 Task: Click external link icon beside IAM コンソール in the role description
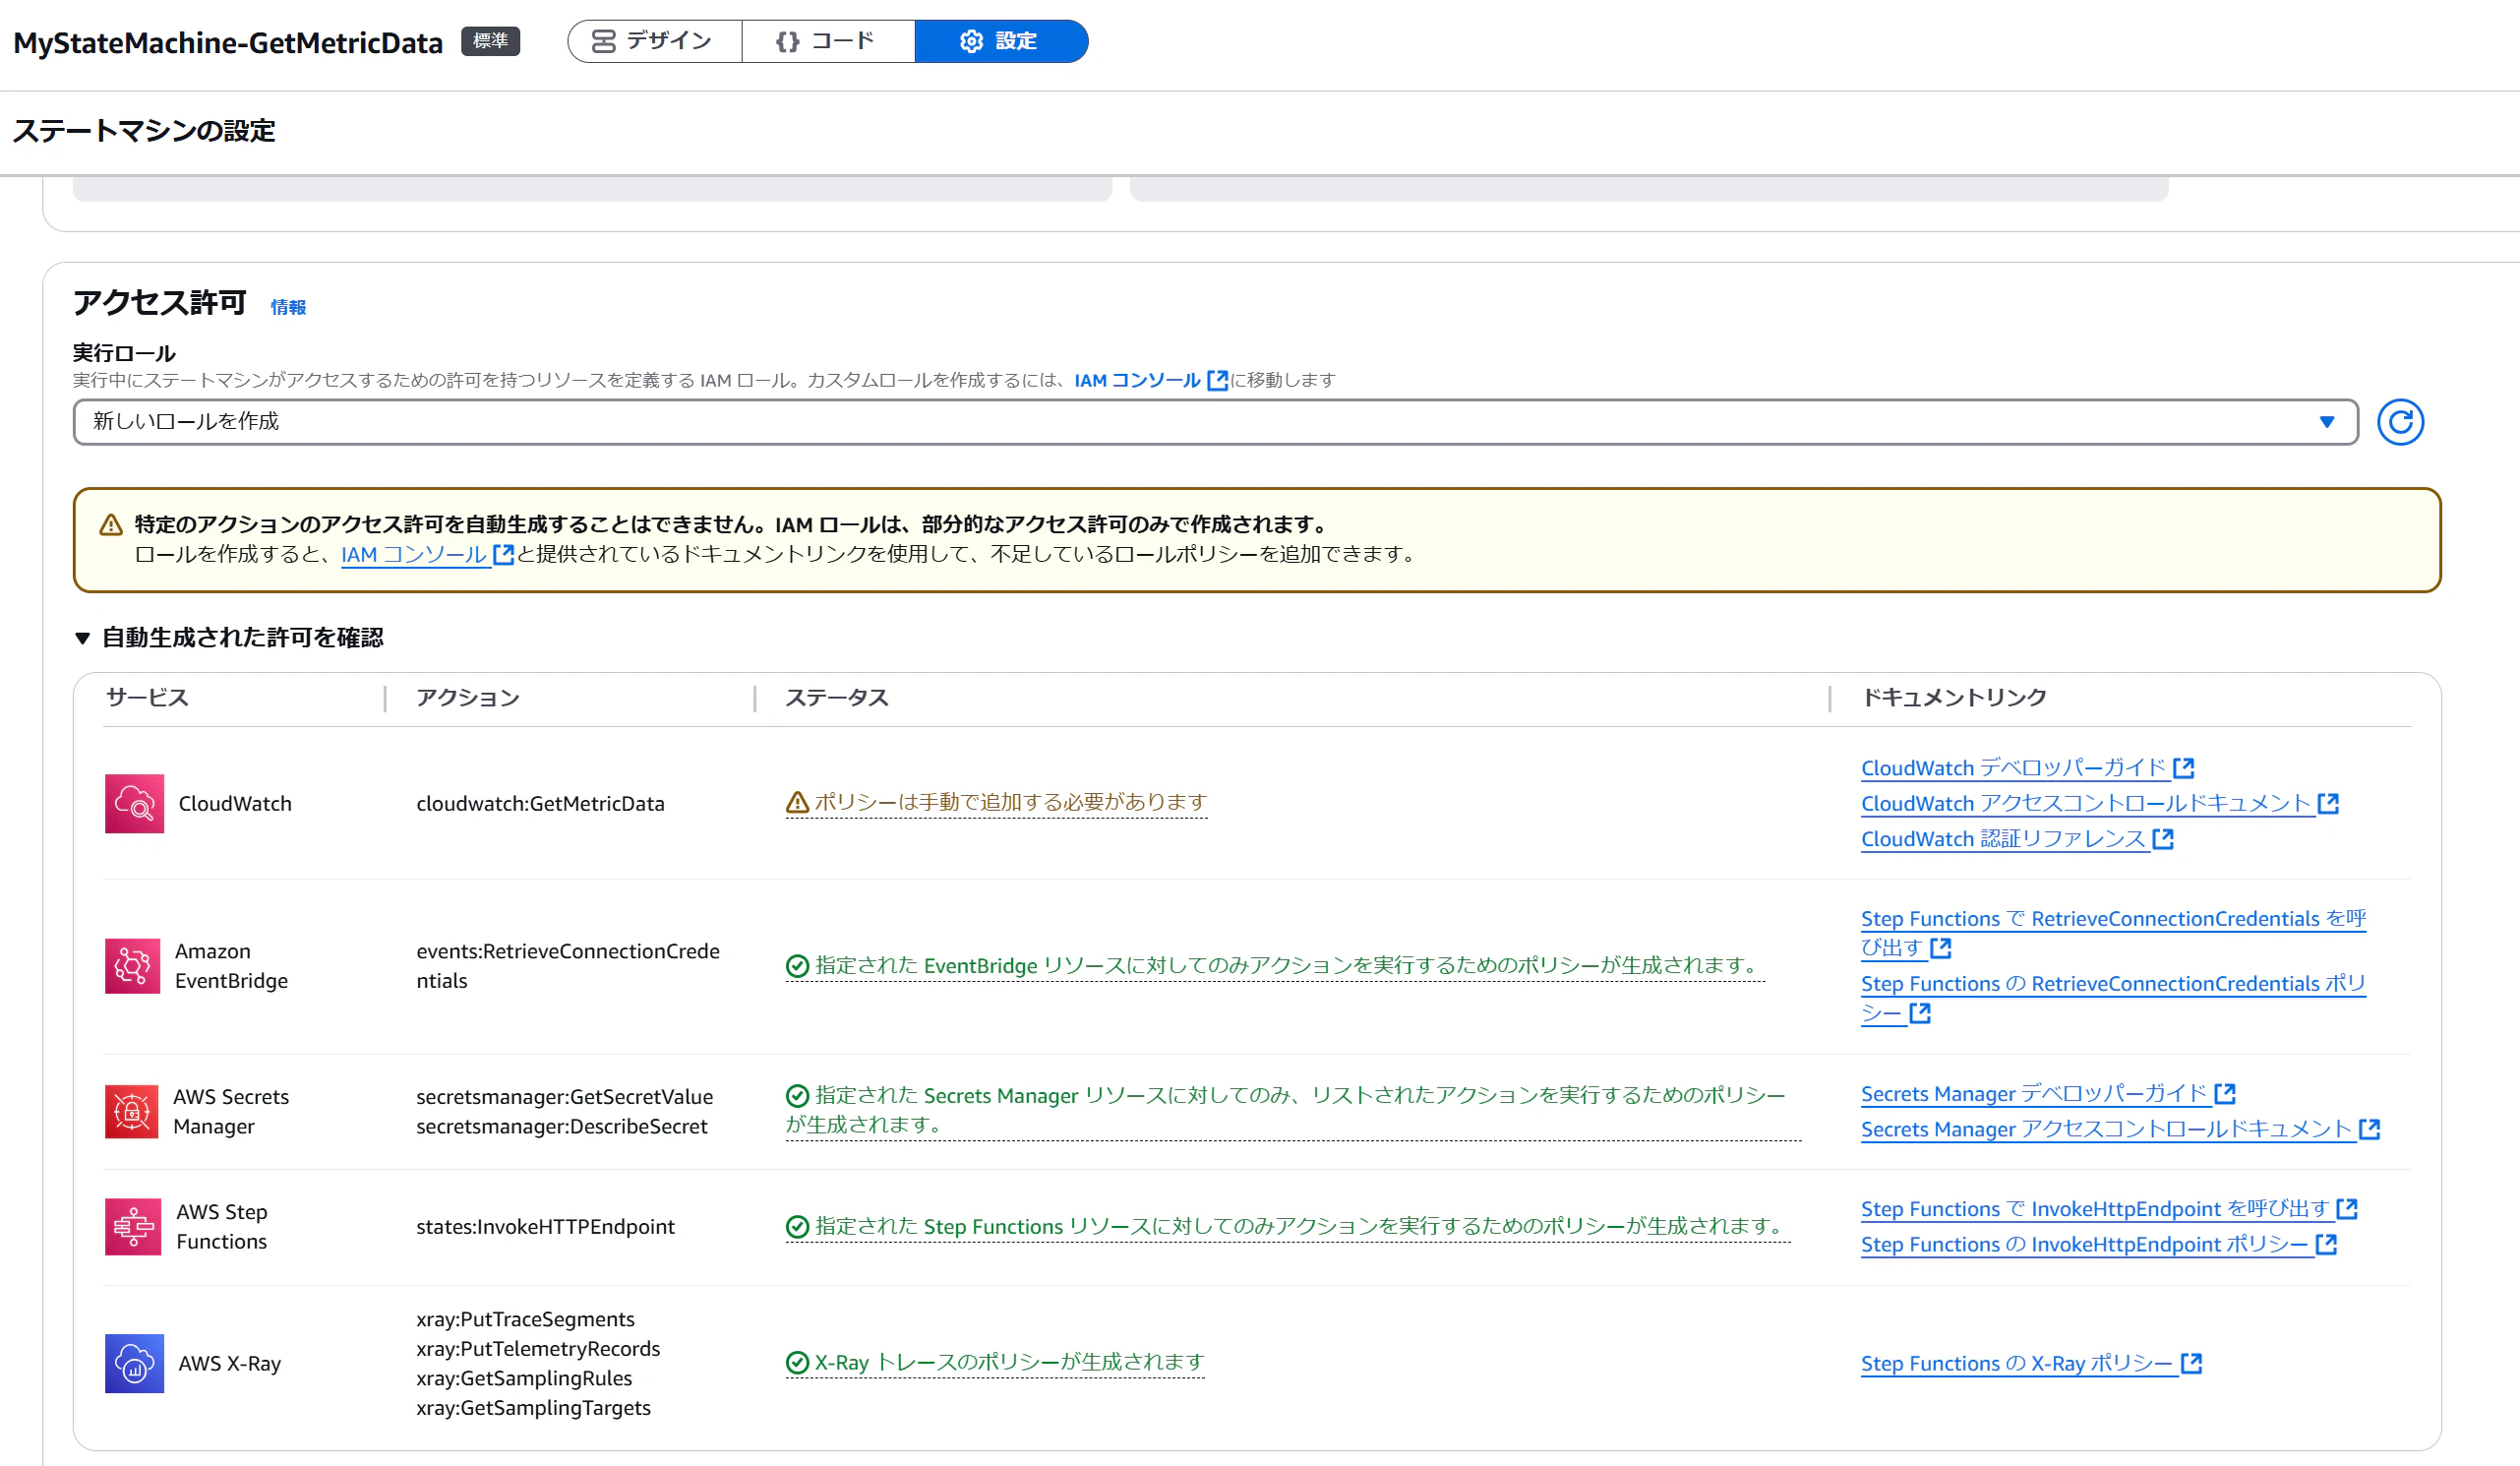pyautogui.click(x=1217, y=380)
